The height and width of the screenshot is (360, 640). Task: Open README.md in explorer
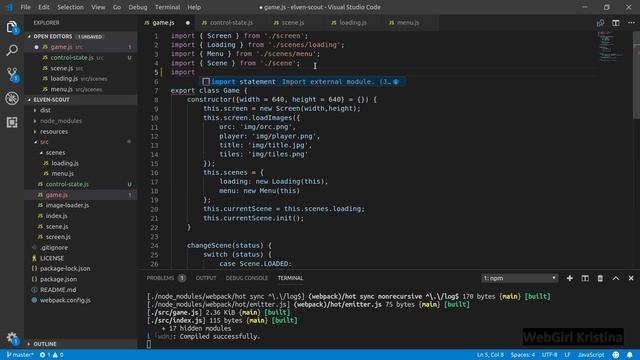click(58, 290)
